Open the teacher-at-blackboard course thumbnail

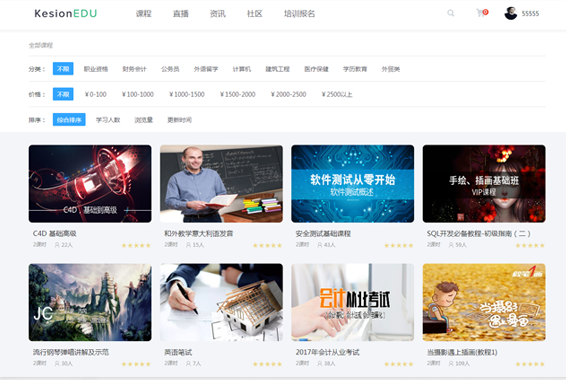222,184
